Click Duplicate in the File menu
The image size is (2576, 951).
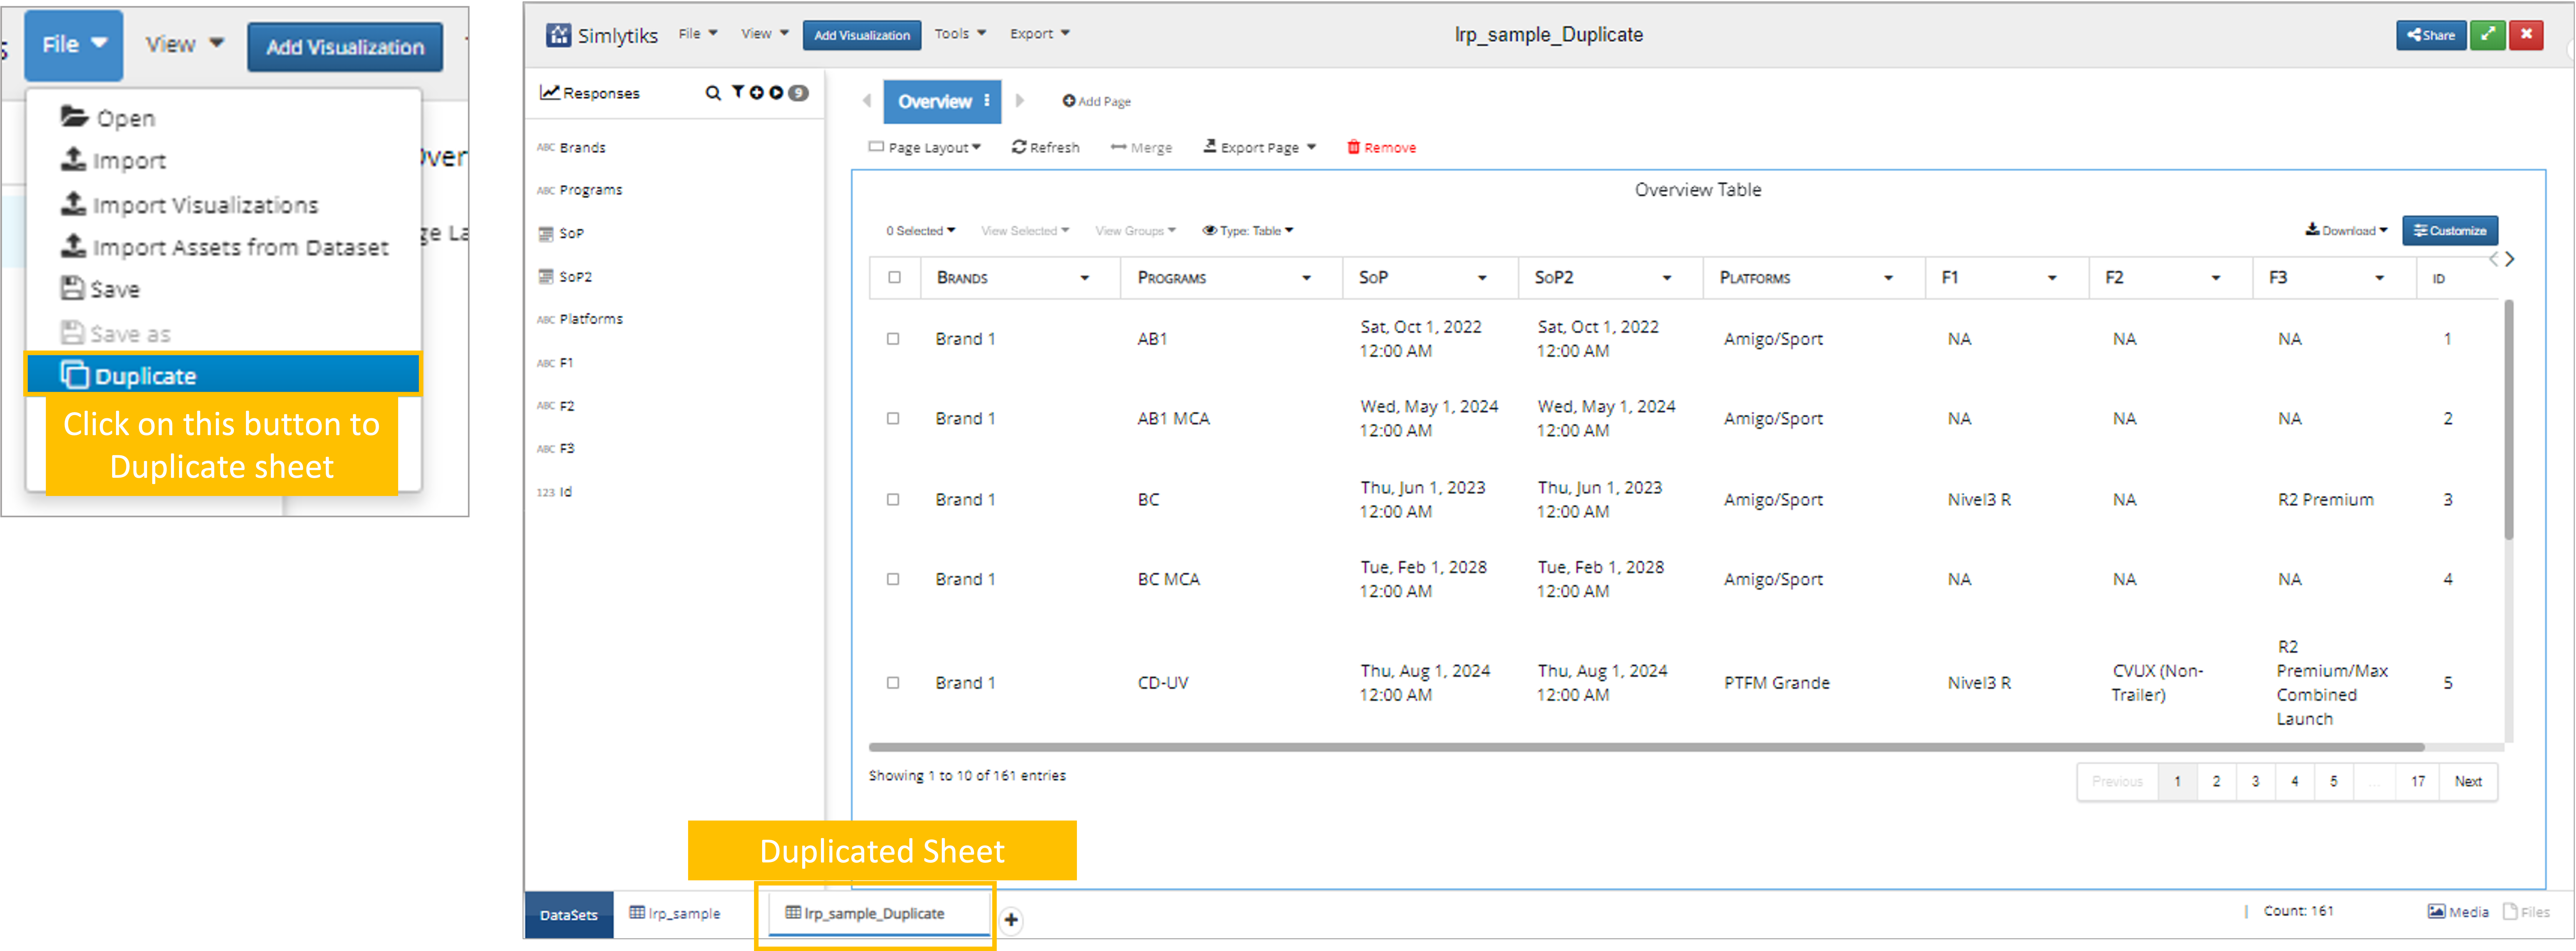[223, 375]
